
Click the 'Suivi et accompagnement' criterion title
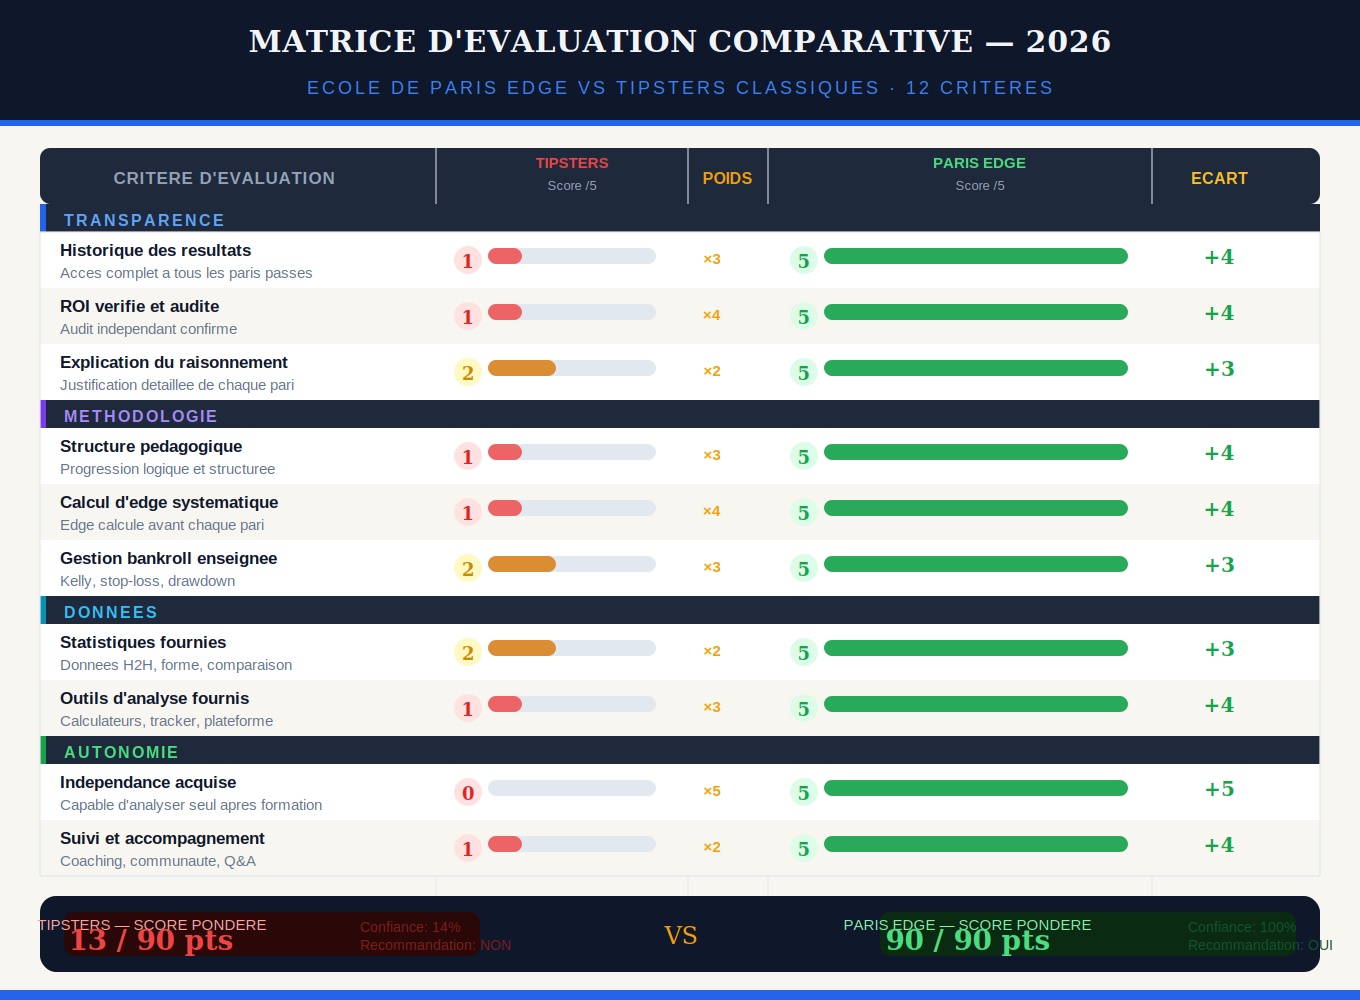(162, 838)
